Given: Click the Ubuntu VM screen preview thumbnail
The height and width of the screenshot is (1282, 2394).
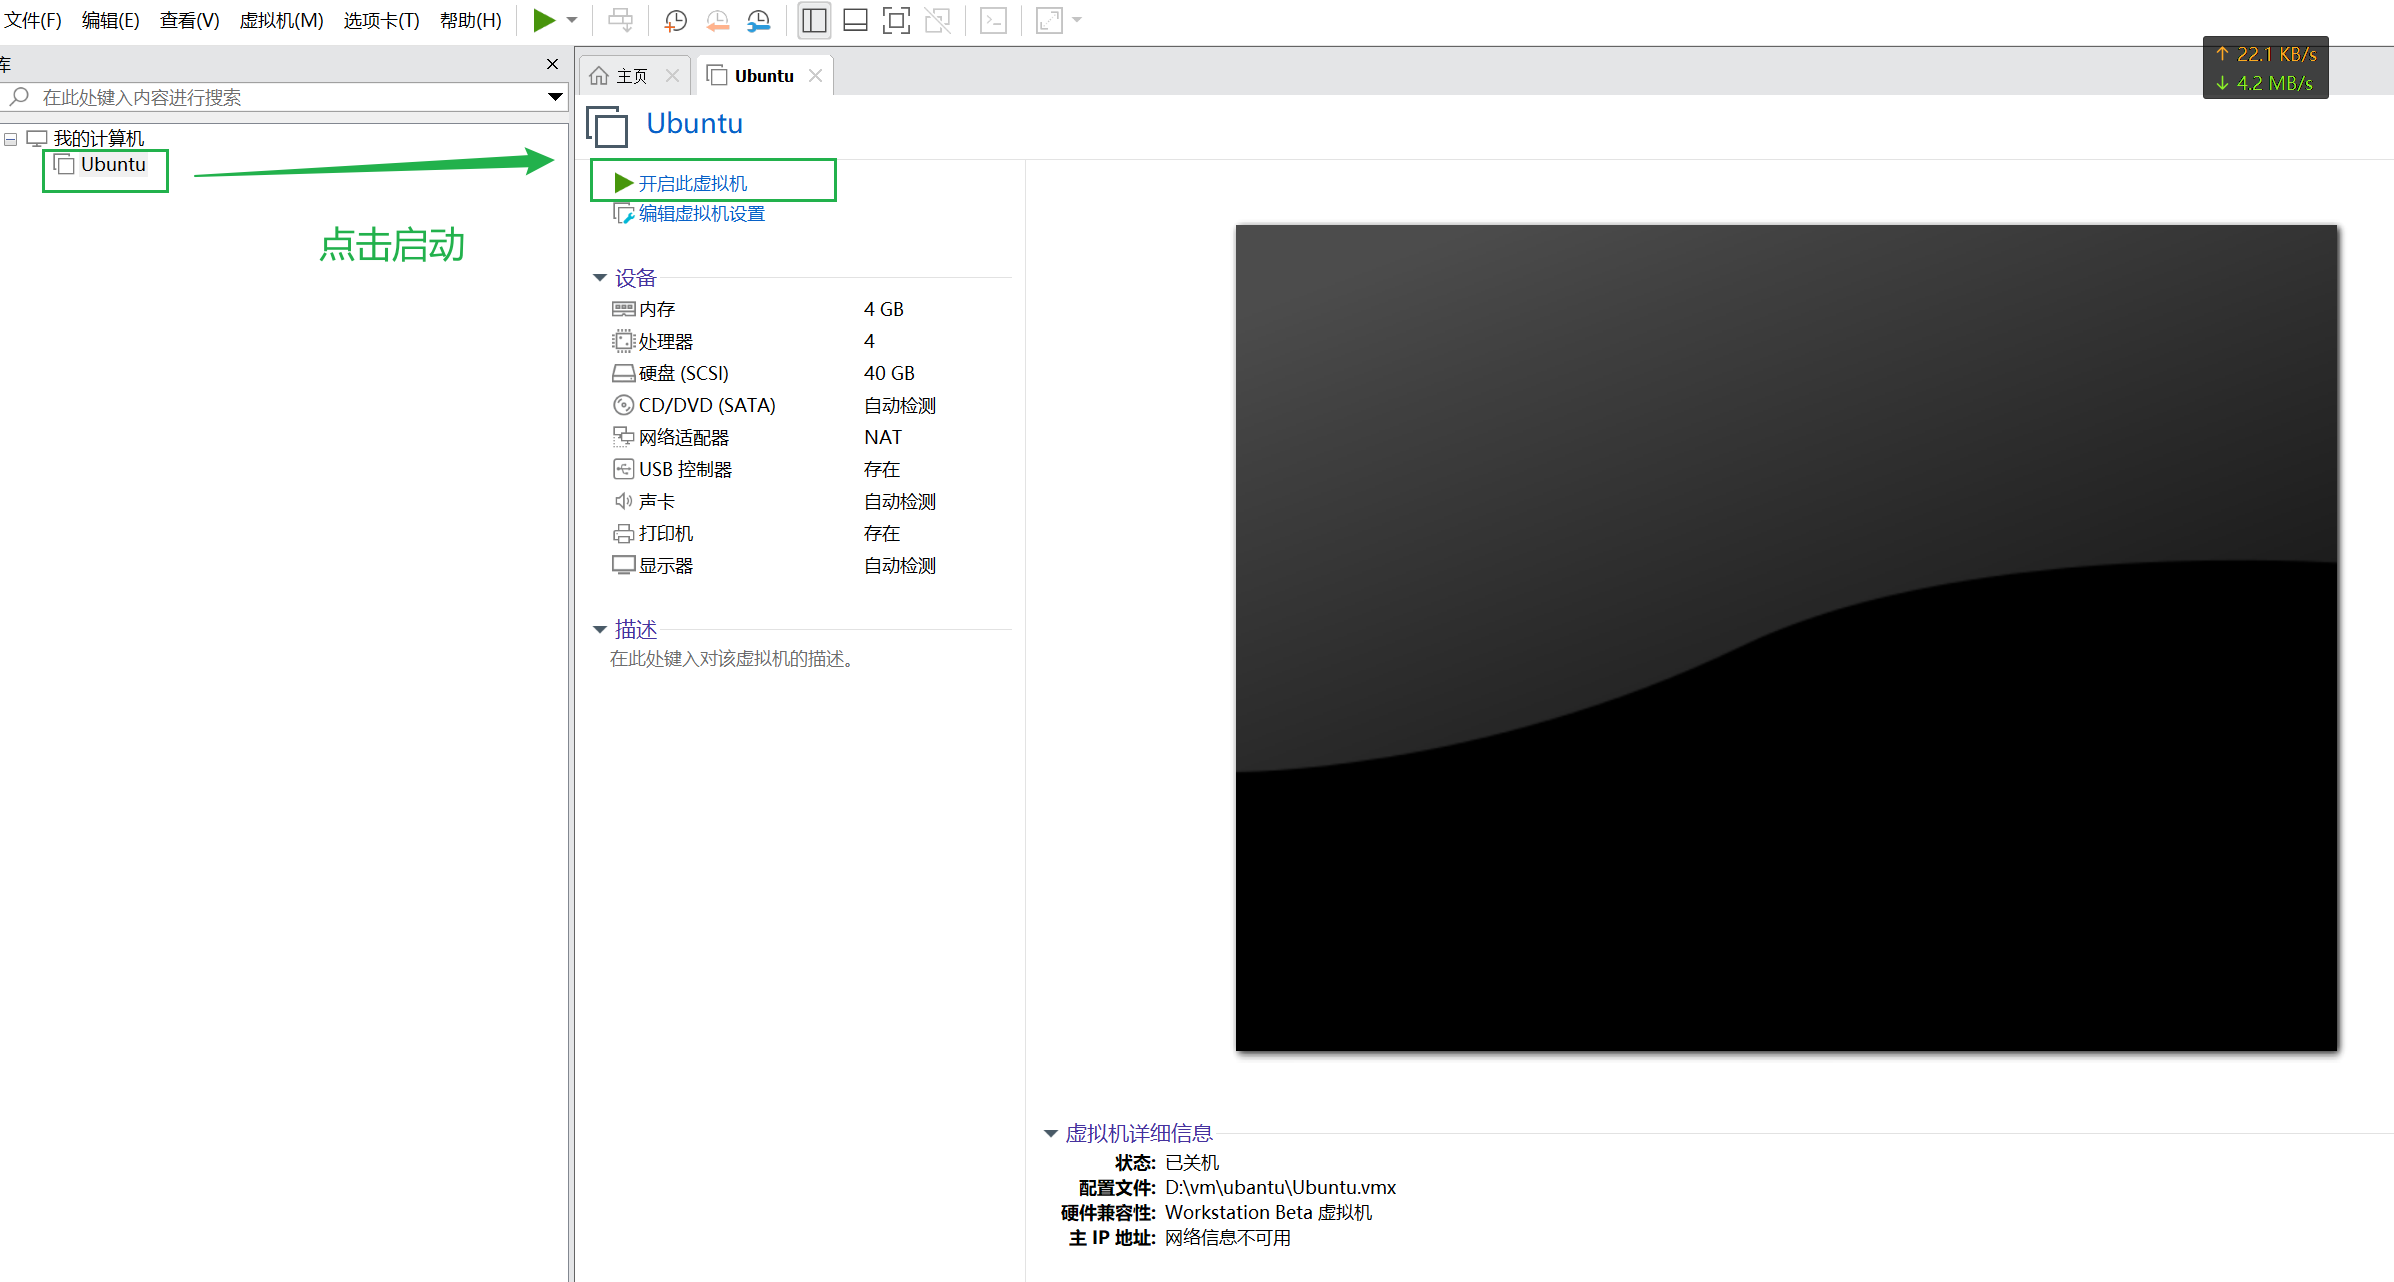Looking at the screenshot, I should click(1786, 637).
